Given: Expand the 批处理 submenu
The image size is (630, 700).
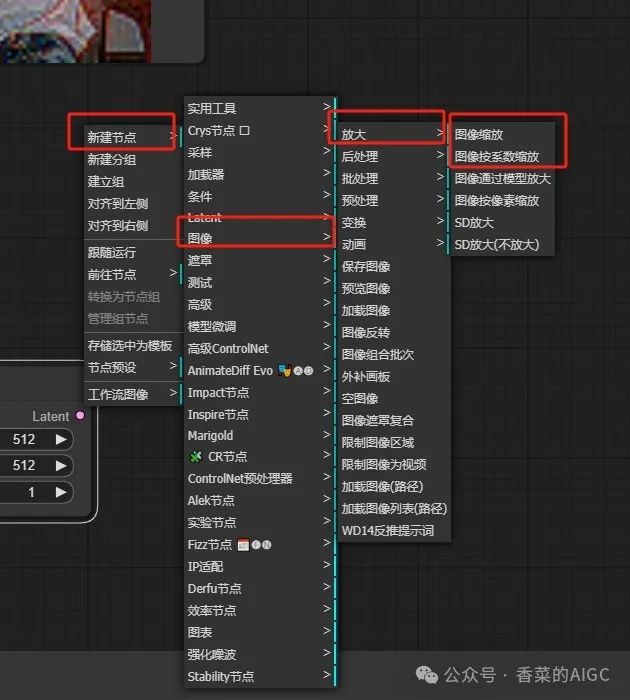Looking at the screenshot, I should (x=392, y=178).
